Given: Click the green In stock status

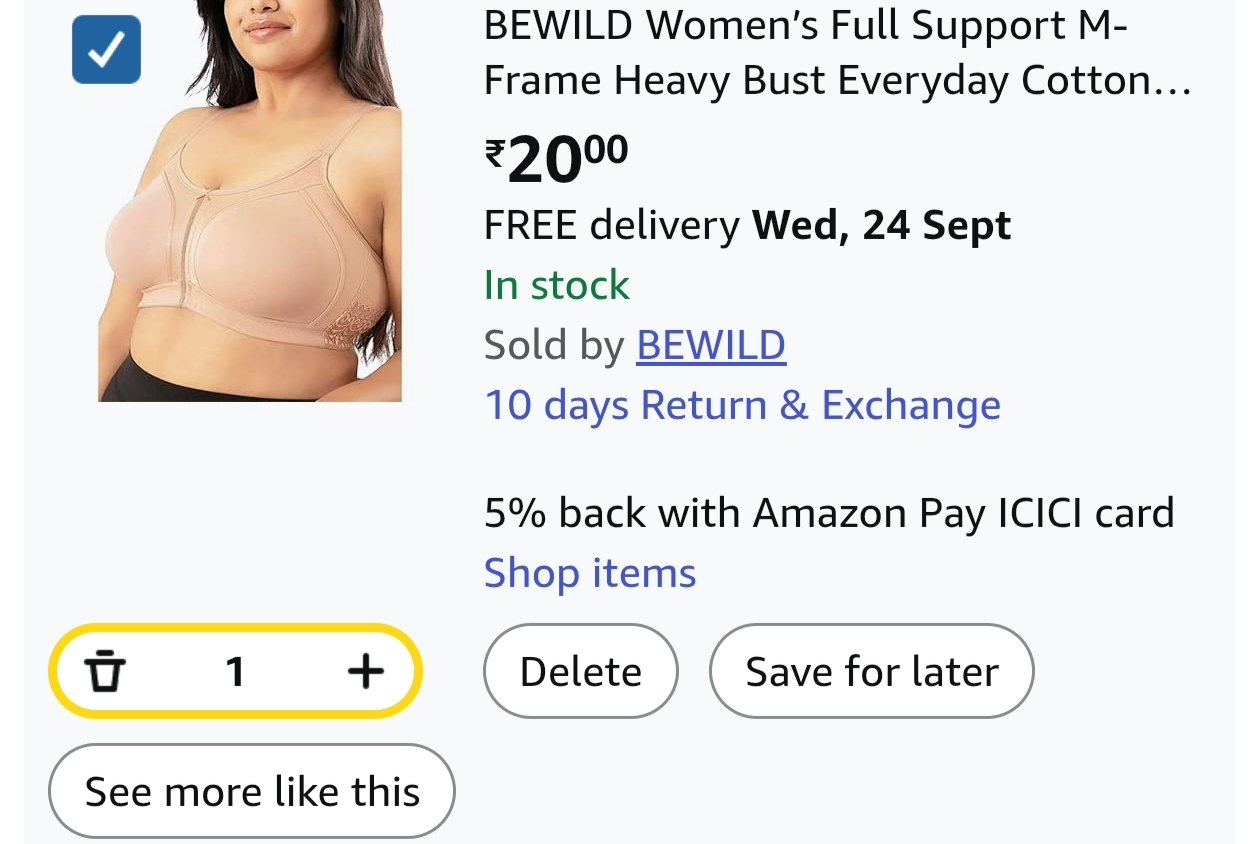Looking at the screenshot, I should click(x=557, y=285).
